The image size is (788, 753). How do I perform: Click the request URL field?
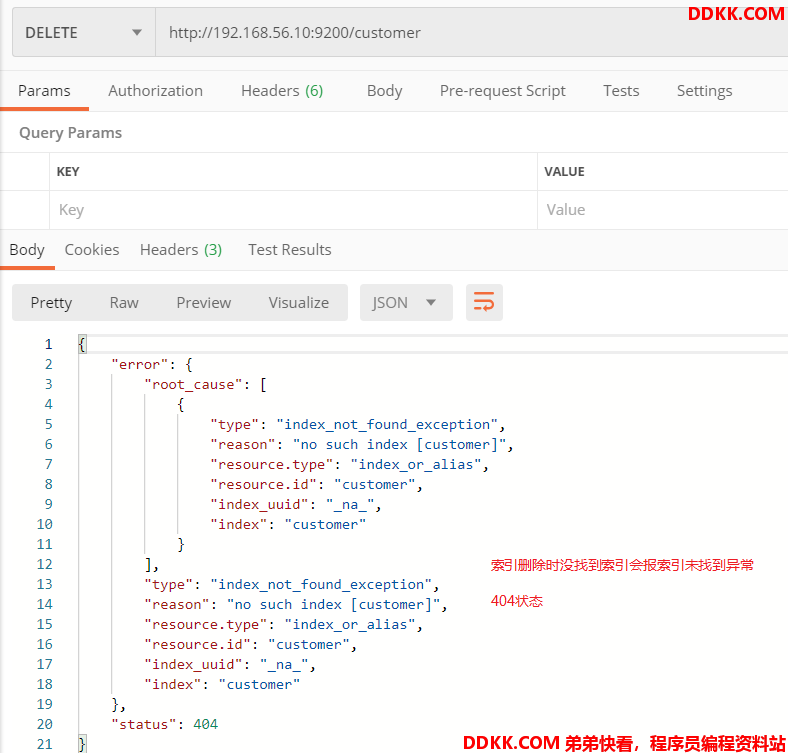pyautogui.click(x=471, y=33)
